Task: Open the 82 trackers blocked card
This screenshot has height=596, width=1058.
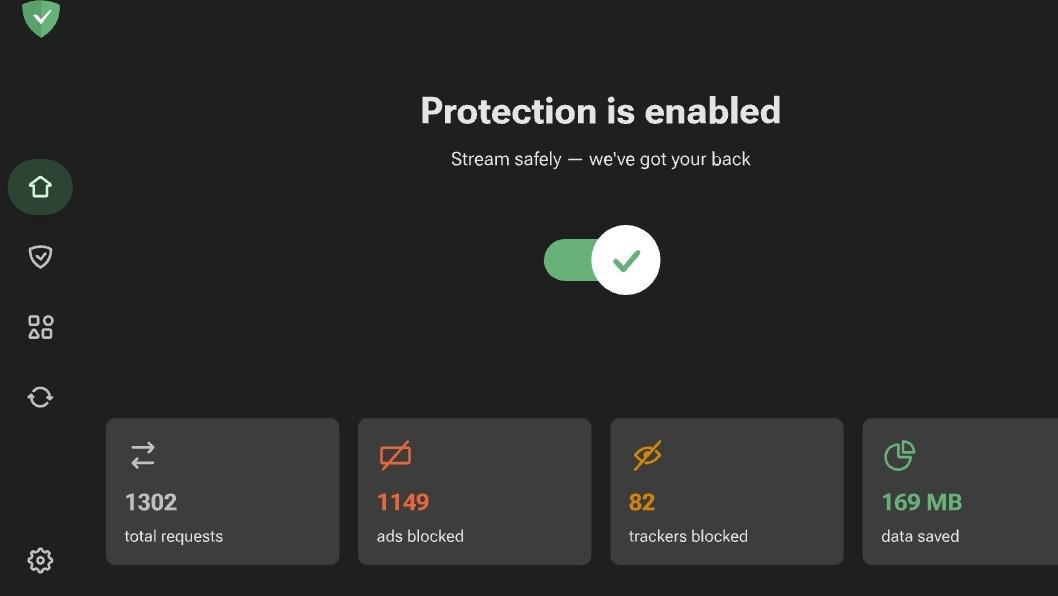Action: 726,491
